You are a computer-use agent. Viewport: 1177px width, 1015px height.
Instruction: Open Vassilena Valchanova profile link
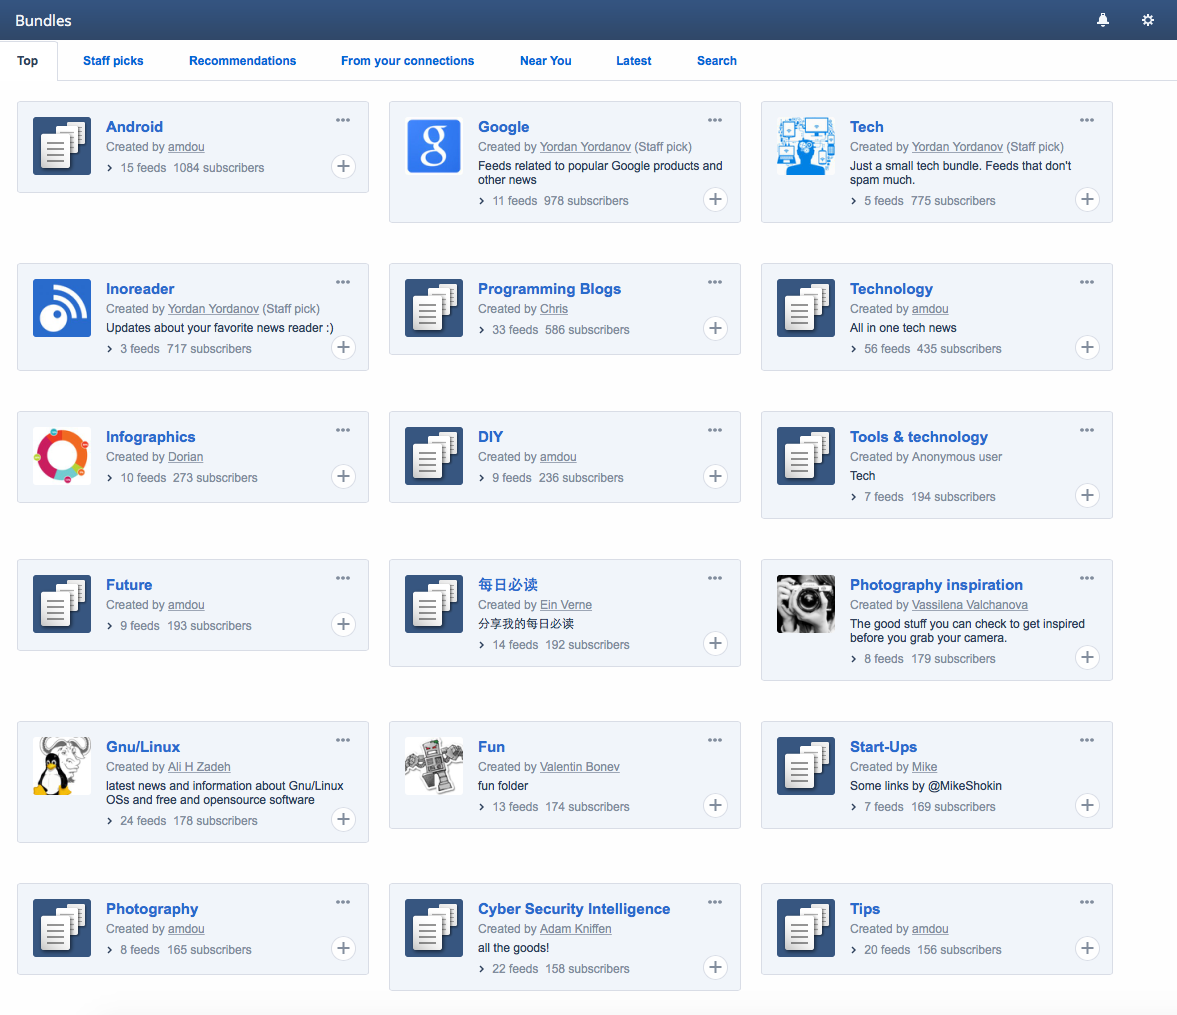click(970, 604)
